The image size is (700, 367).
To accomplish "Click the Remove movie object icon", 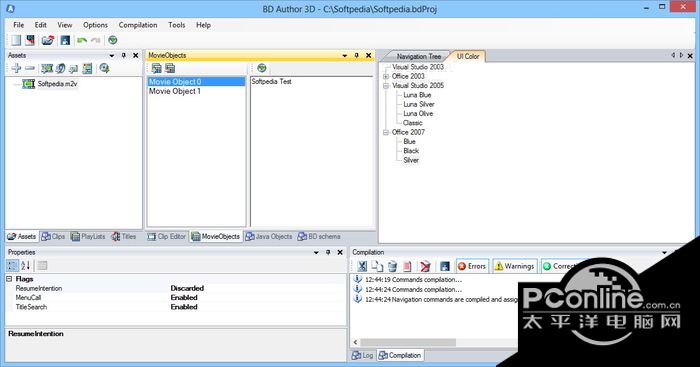I will click(170, 68).
